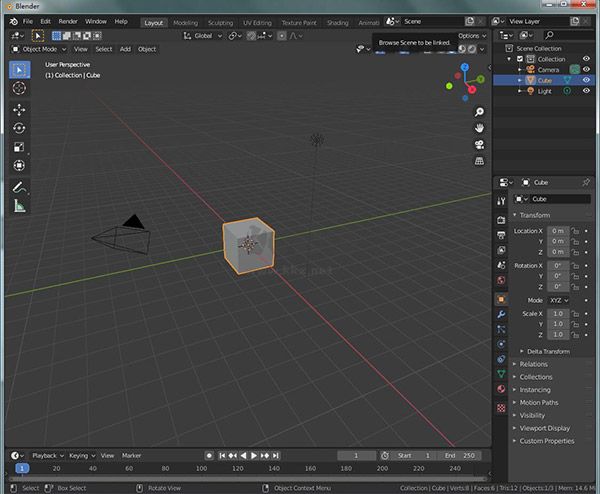Click the zoom magnifier icon in viewport
The width and height of the screenshot is (600, 494).
(x=480, y=110)
